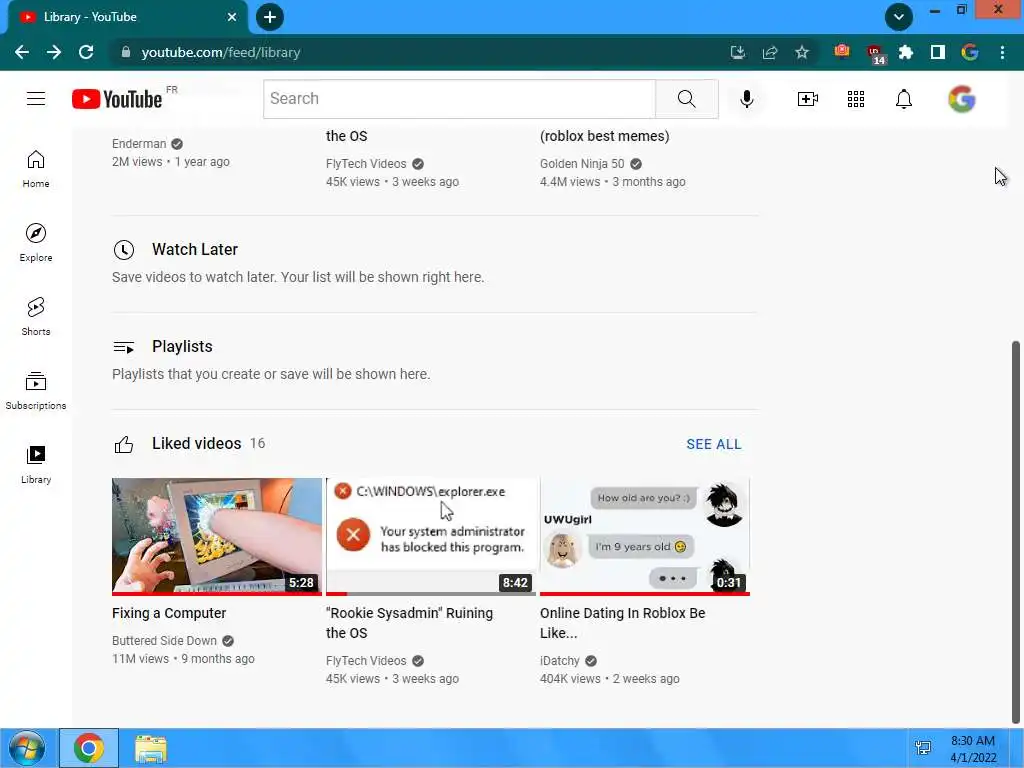The image size is (1024, 768).
Task: Open the Windows Start button
Action: click(x=27, y=748)
